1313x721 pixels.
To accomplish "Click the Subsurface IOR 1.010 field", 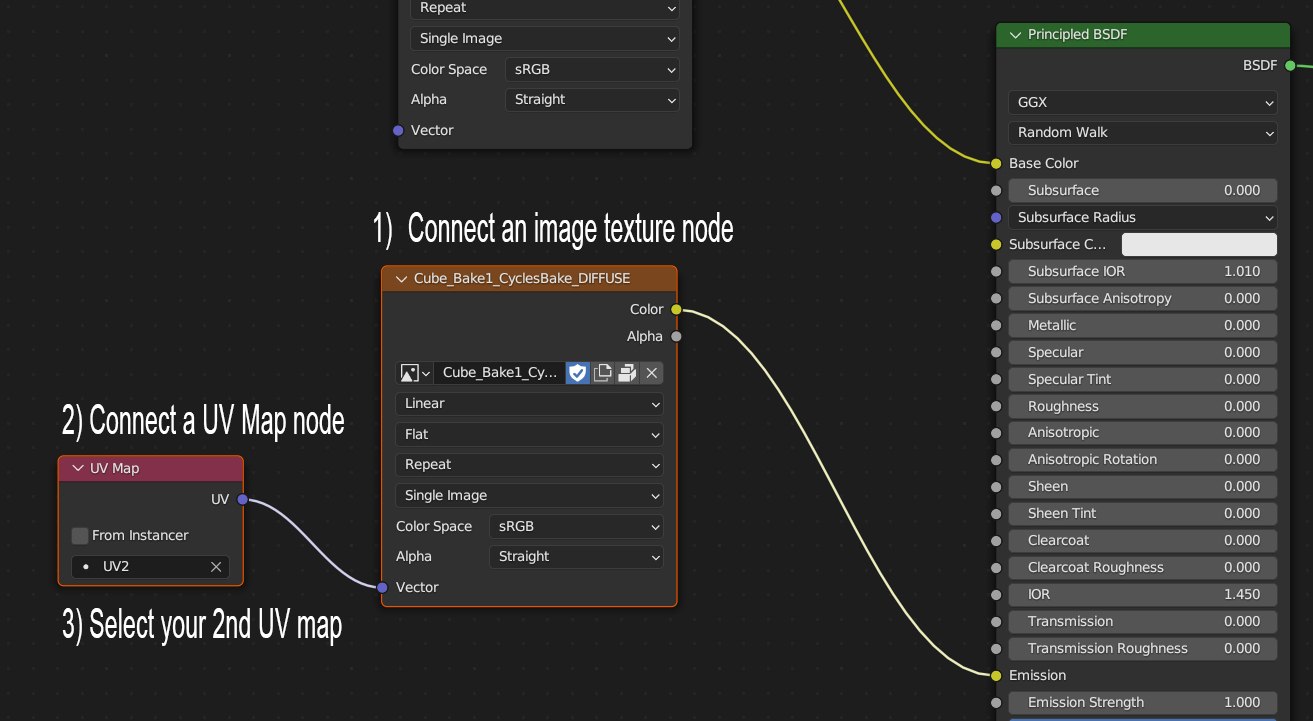I will click(1143, 271).
